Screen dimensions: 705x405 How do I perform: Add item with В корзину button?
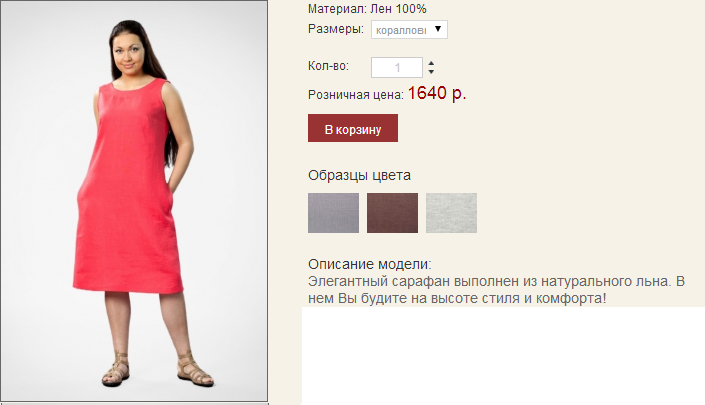353,128
